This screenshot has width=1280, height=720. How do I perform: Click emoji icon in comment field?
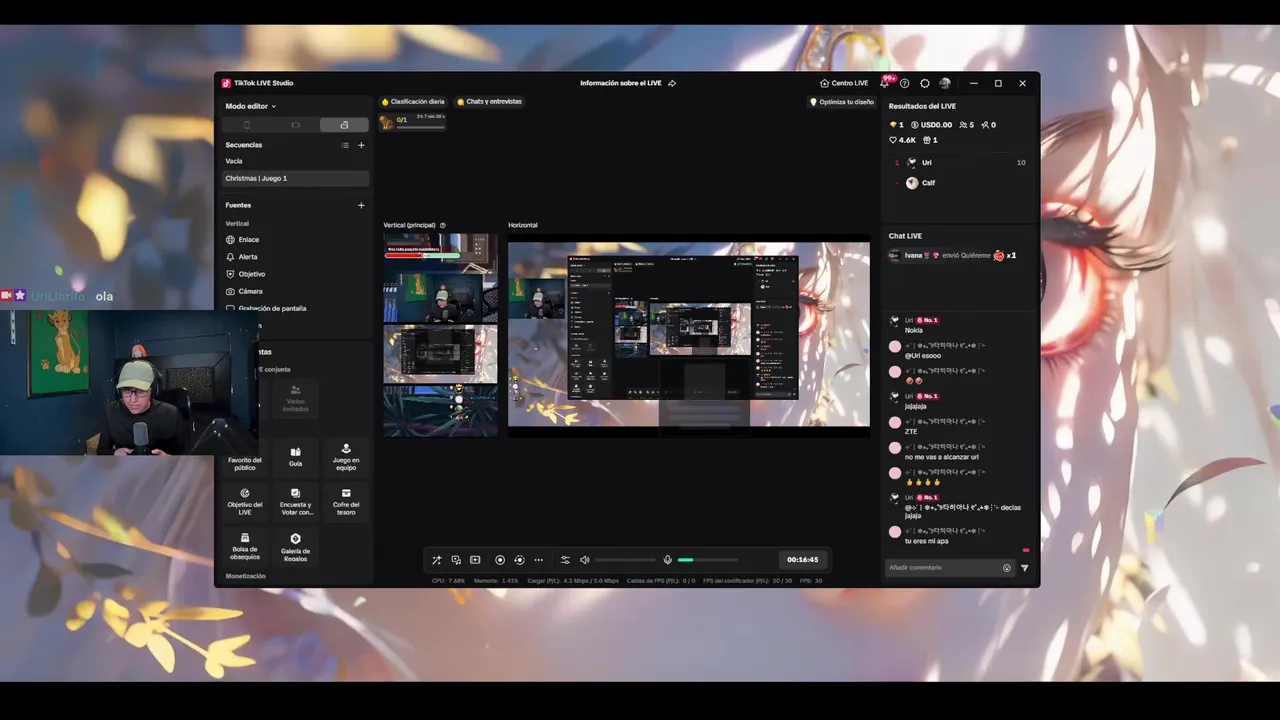pyautogui.click(x=1007, y=568)
